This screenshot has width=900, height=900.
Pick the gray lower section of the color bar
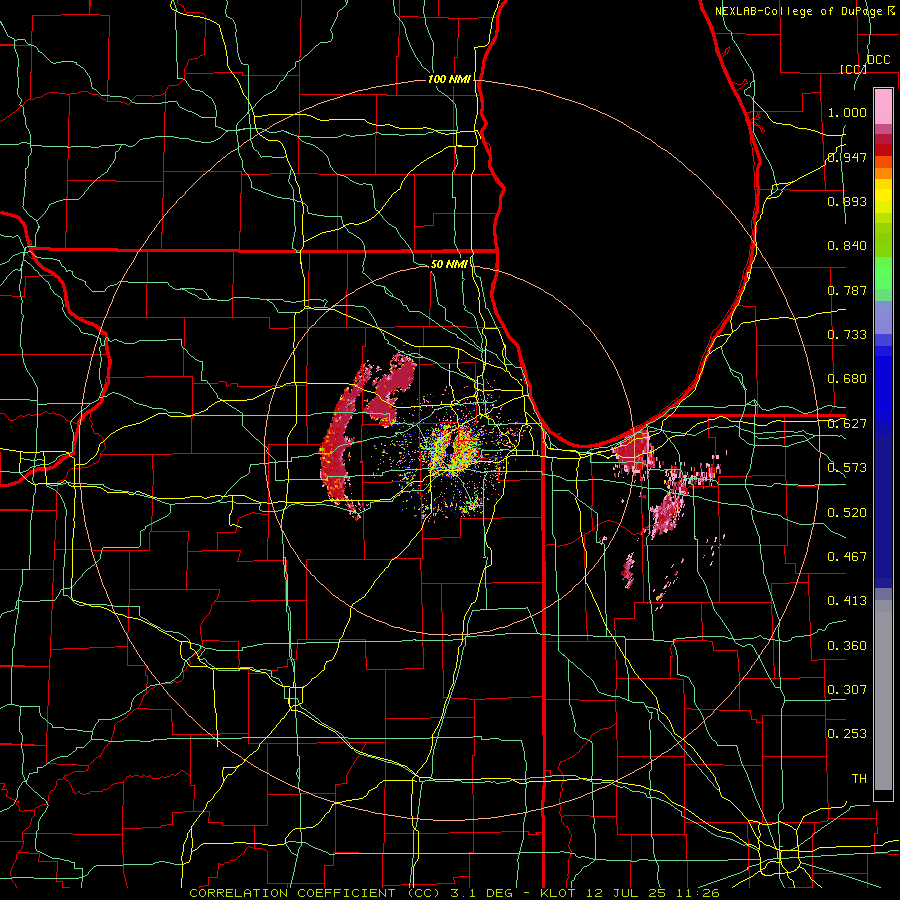[x=883, y=695]
